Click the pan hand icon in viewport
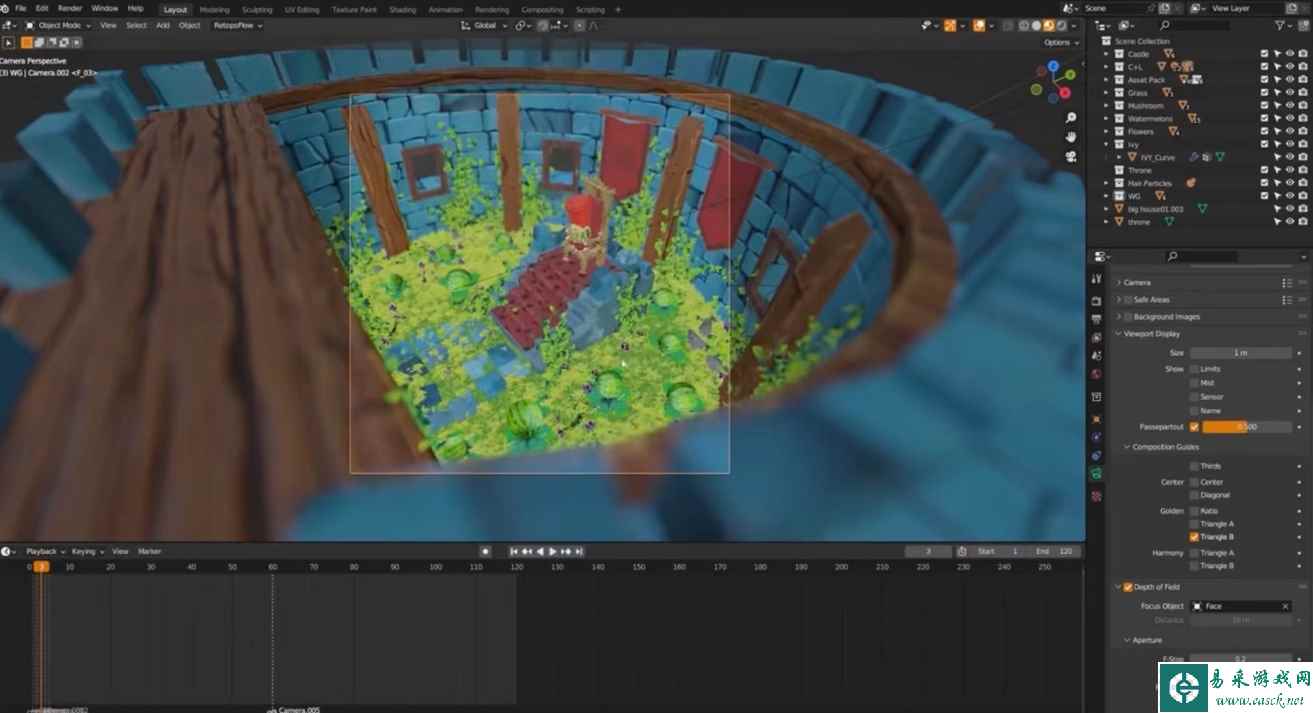 click(1070, 137)
